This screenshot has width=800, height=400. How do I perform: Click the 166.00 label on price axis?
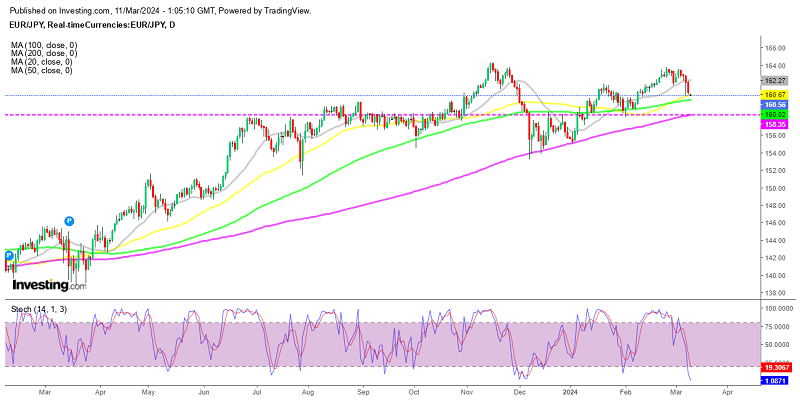[x=773, y=48]
